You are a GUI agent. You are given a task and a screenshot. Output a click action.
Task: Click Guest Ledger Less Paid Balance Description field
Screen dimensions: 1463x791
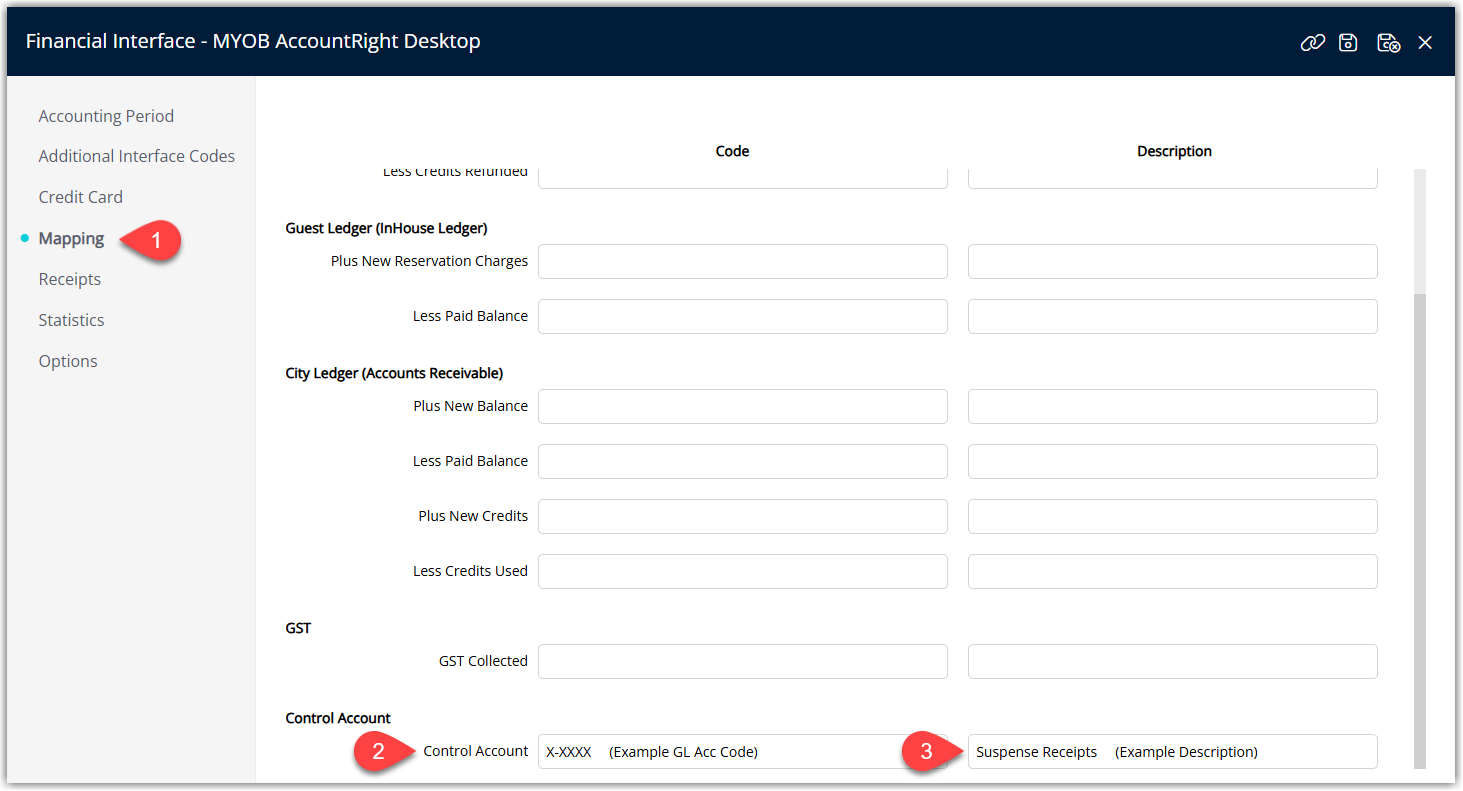point(1173,316)
